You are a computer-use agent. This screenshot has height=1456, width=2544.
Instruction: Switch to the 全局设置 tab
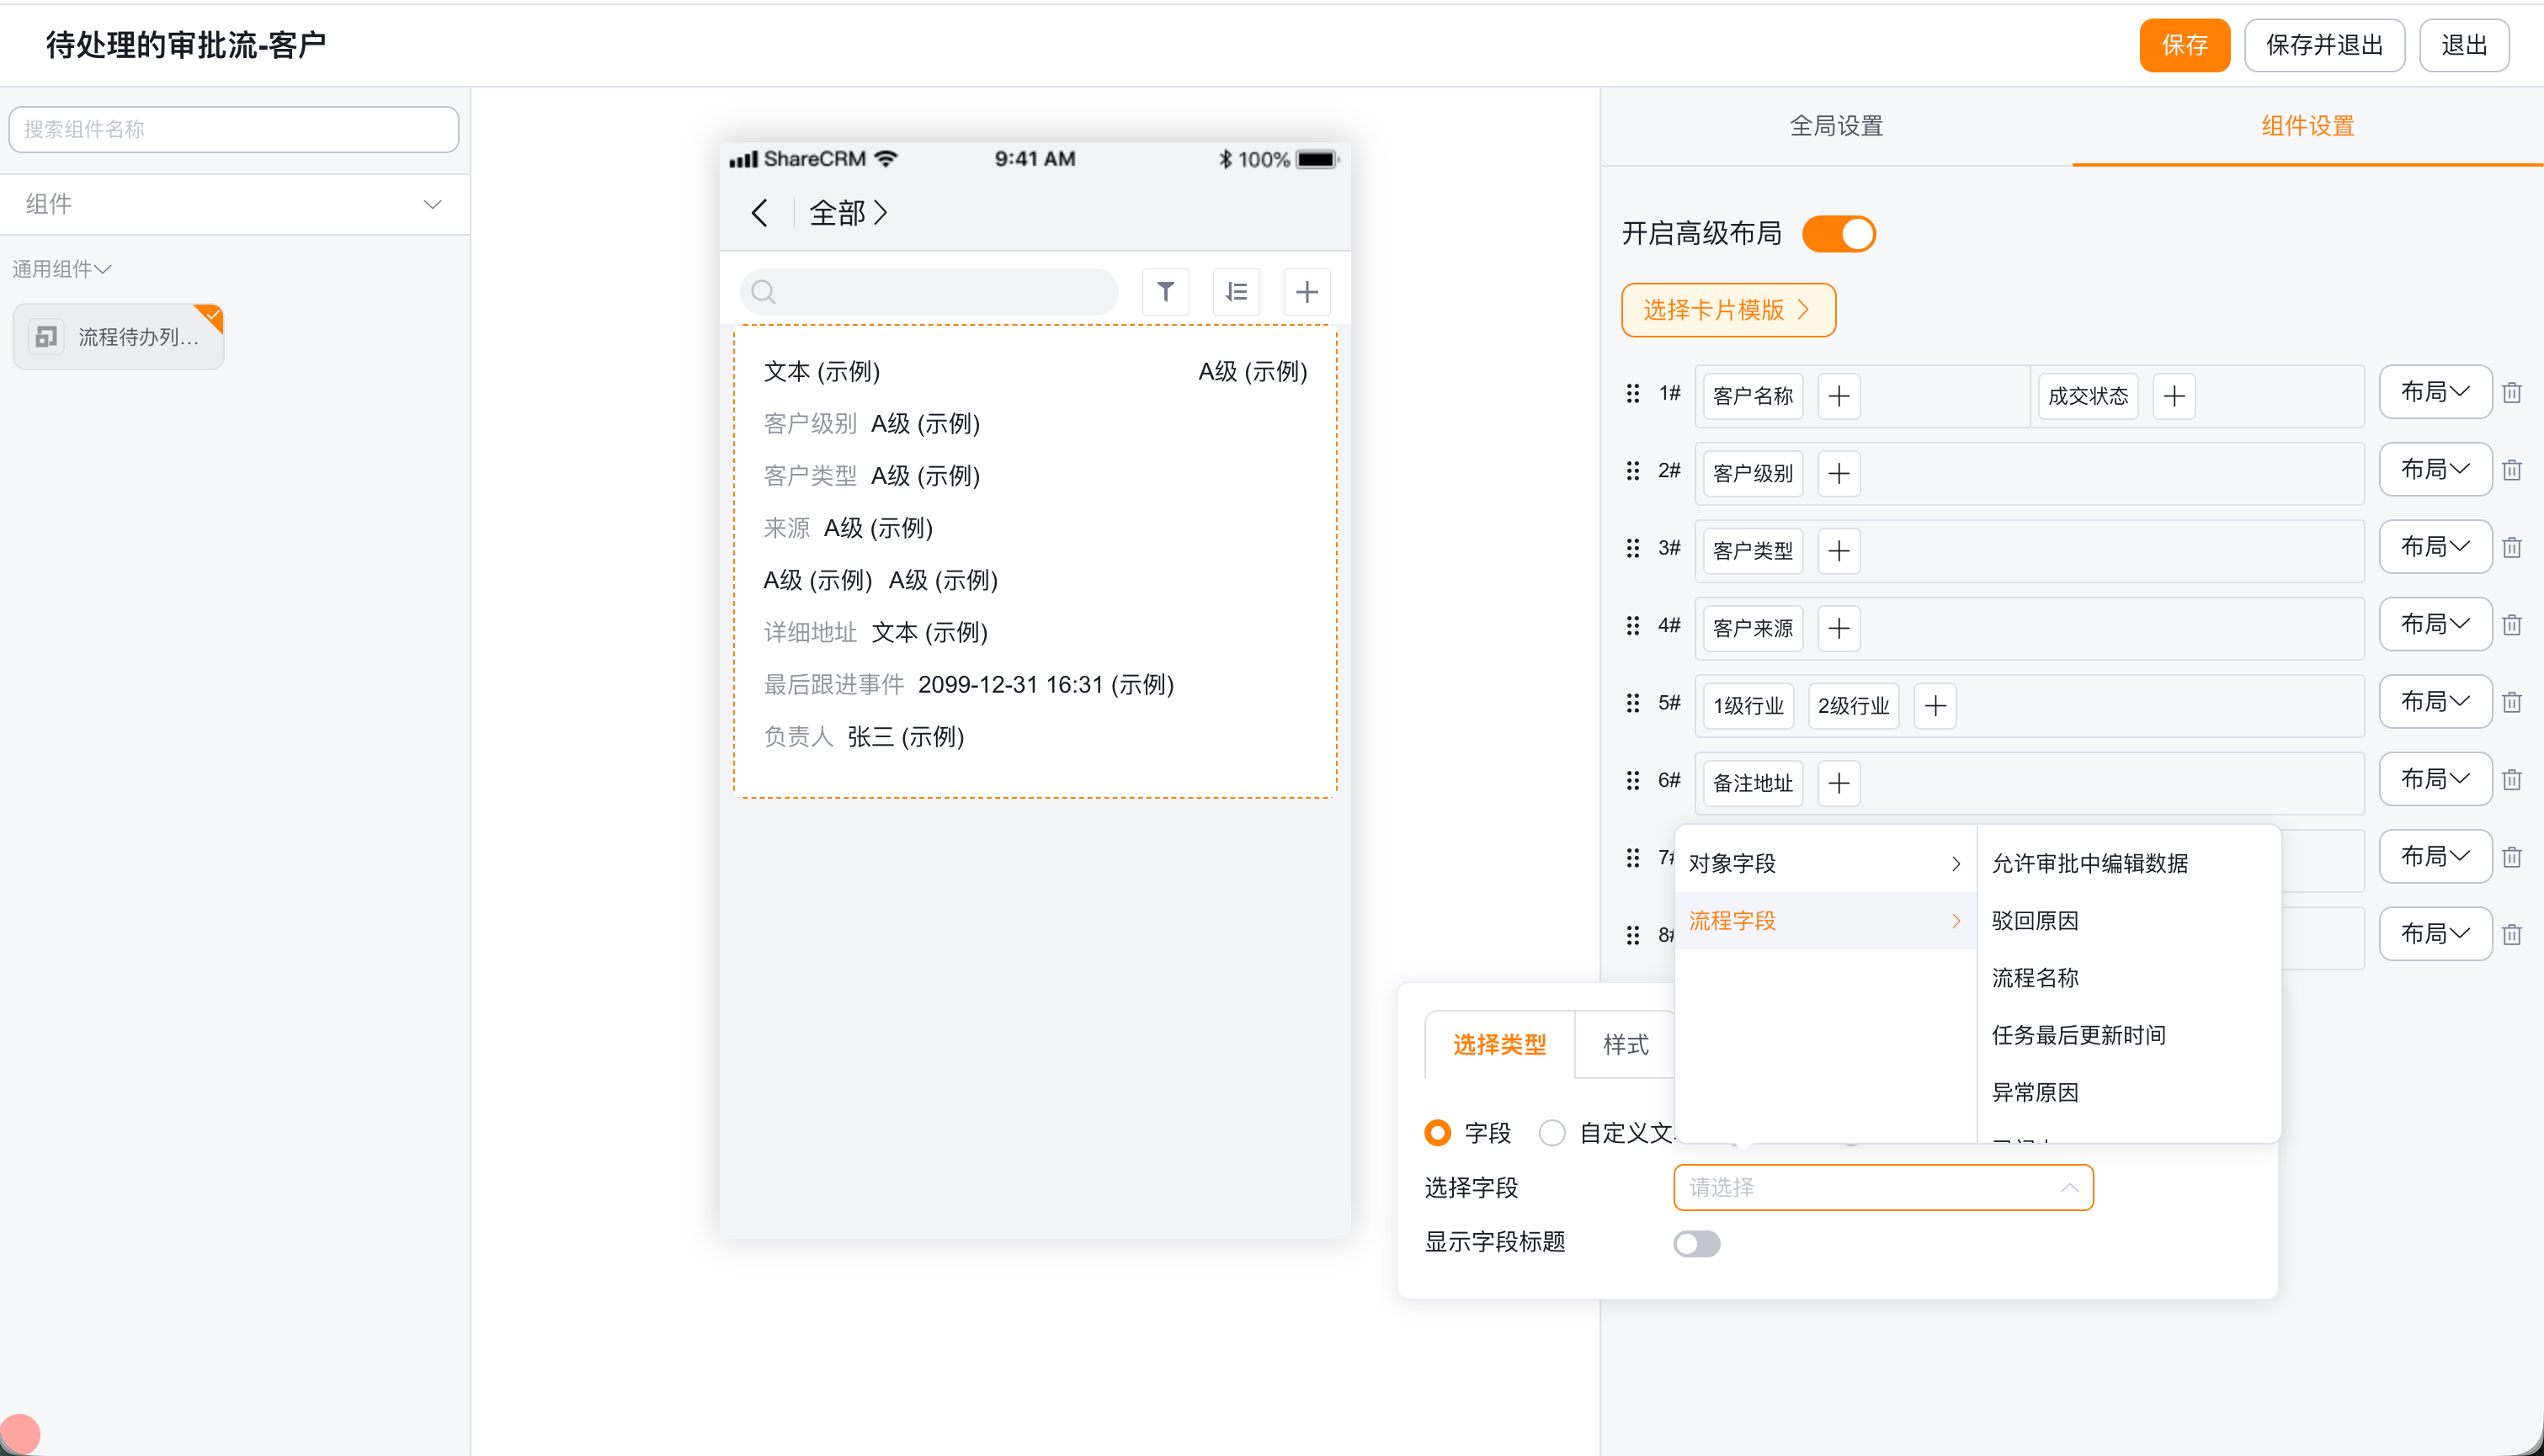(x=1836, y=126)
